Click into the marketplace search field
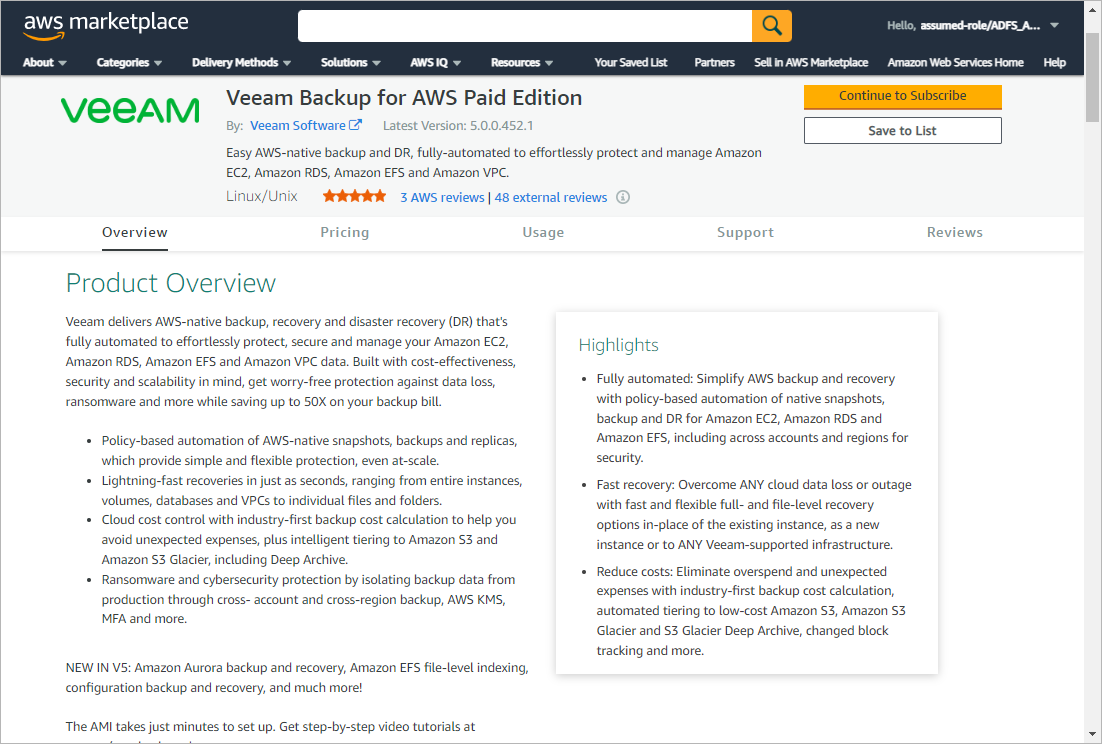 click(x=524, y=26)
